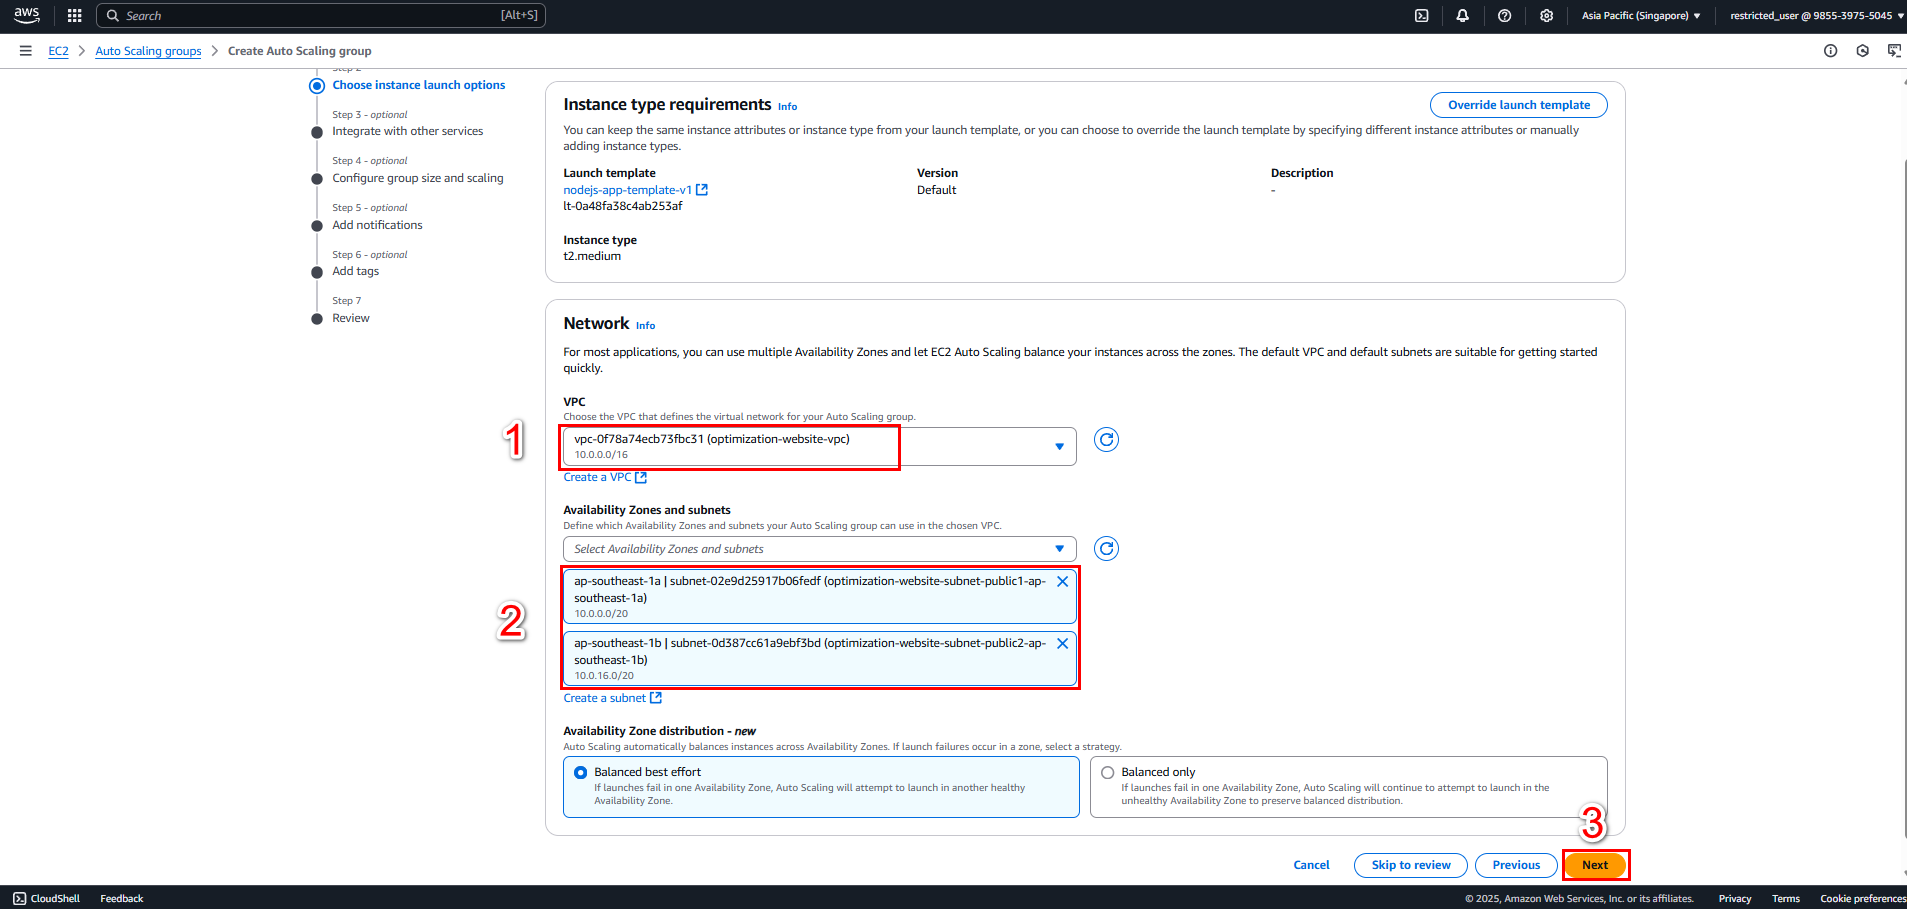Open the VPC dropdown

click(x=819, y=446)
